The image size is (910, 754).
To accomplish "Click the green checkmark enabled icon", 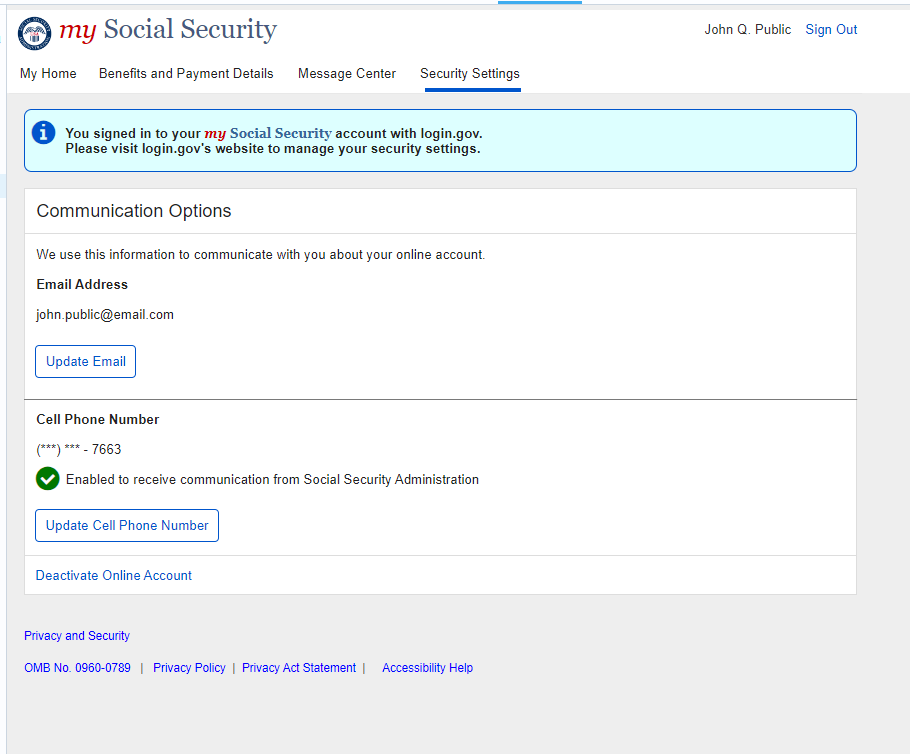I will [x=48, y=479].
